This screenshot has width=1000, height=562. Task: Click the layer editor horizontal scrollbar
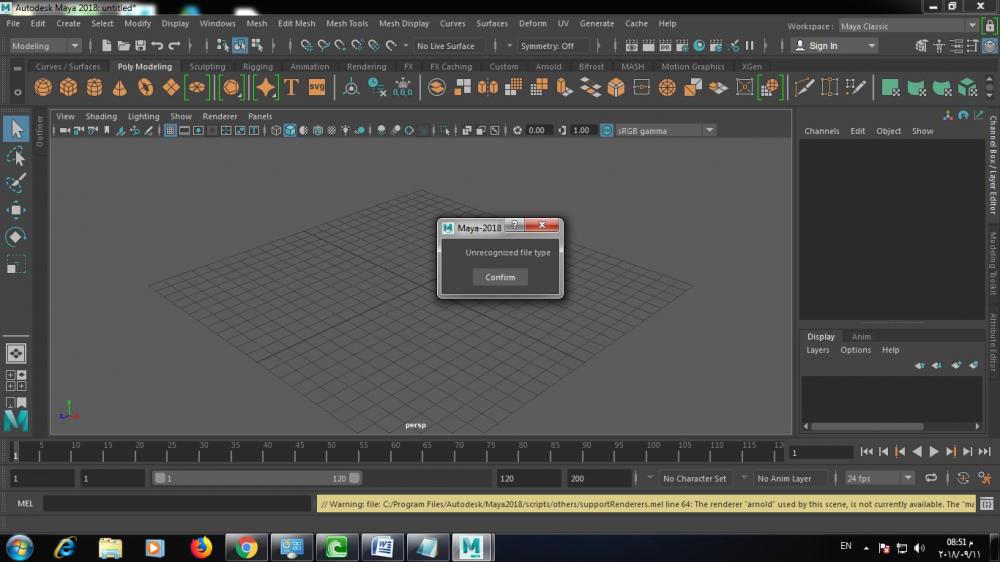click(x=867, y=426)
